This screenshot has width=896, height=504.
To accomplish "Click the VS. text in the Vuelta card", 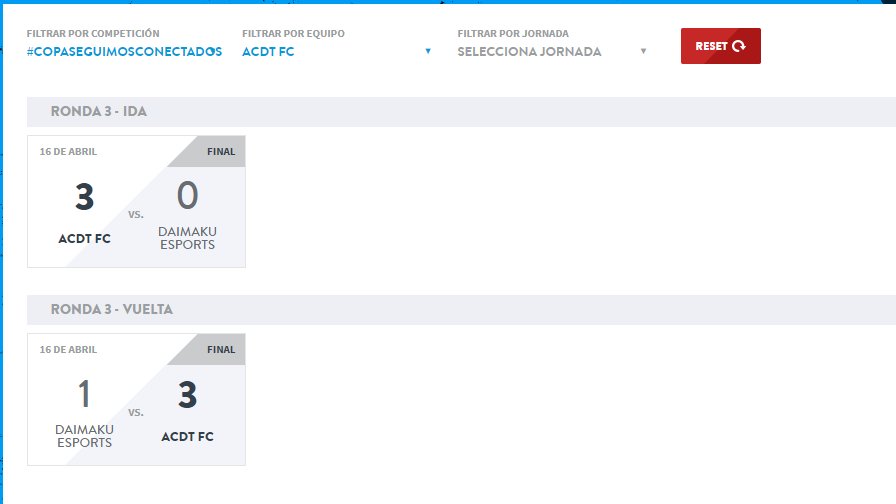I will (x=136, y=413).
